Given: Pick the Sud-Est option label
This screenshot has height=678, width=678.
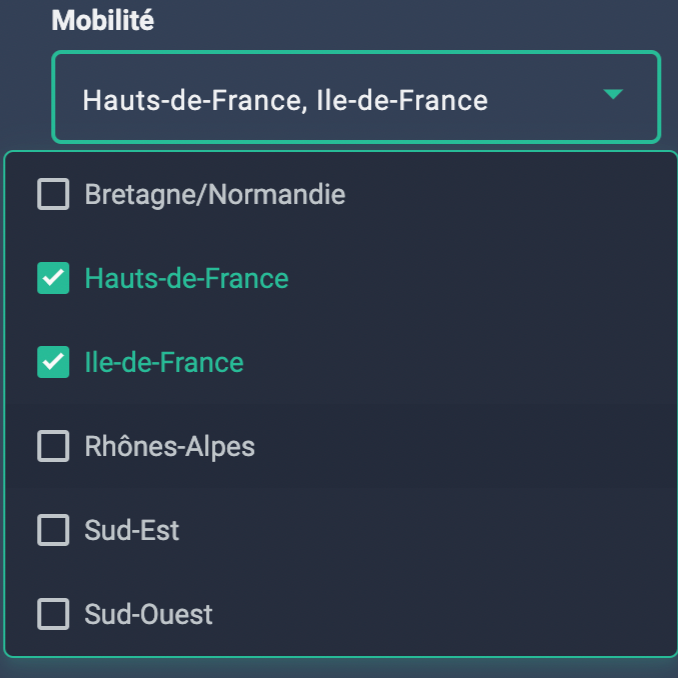Looking at the screenshot, I should 131,530.
